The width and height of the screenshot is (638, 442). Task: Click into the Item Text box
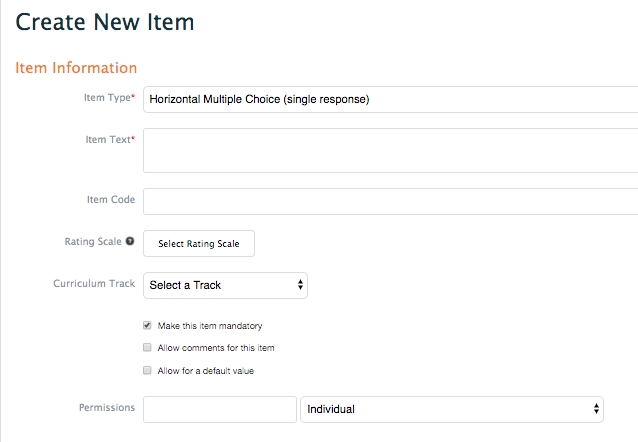pos(390,150)
